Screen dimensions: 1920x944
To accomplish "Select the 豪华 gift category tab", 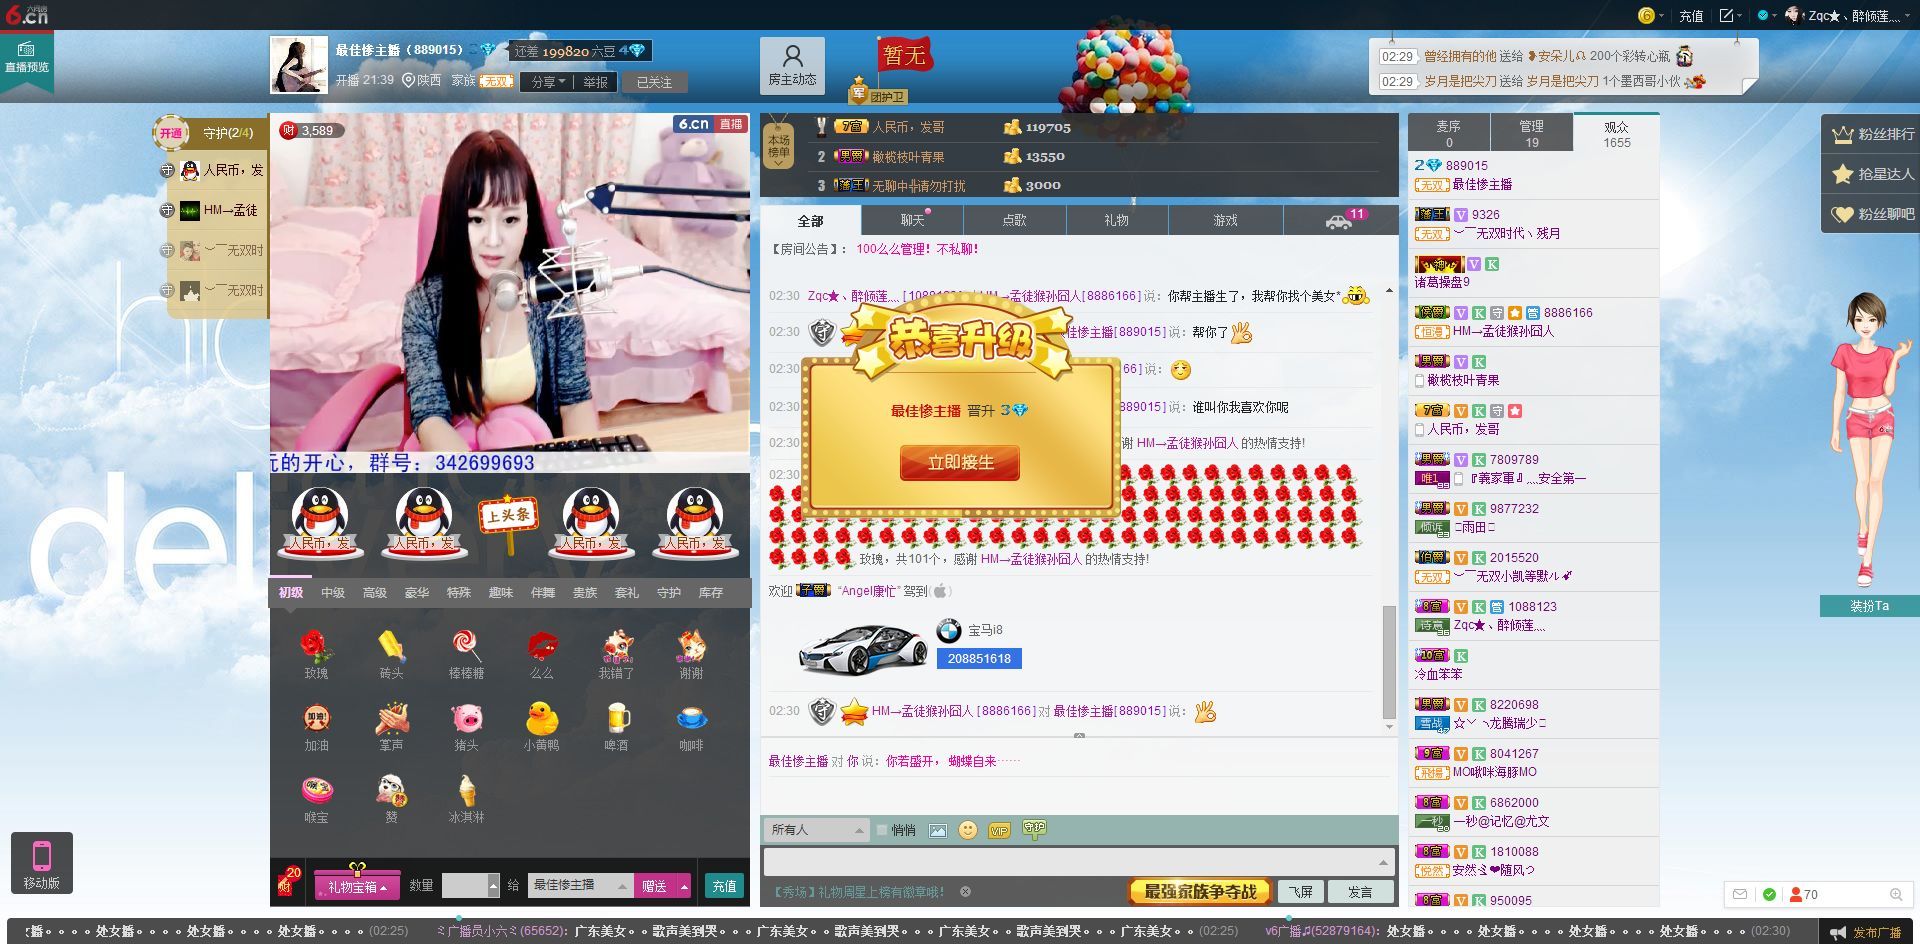I will (x=417, y=593).
